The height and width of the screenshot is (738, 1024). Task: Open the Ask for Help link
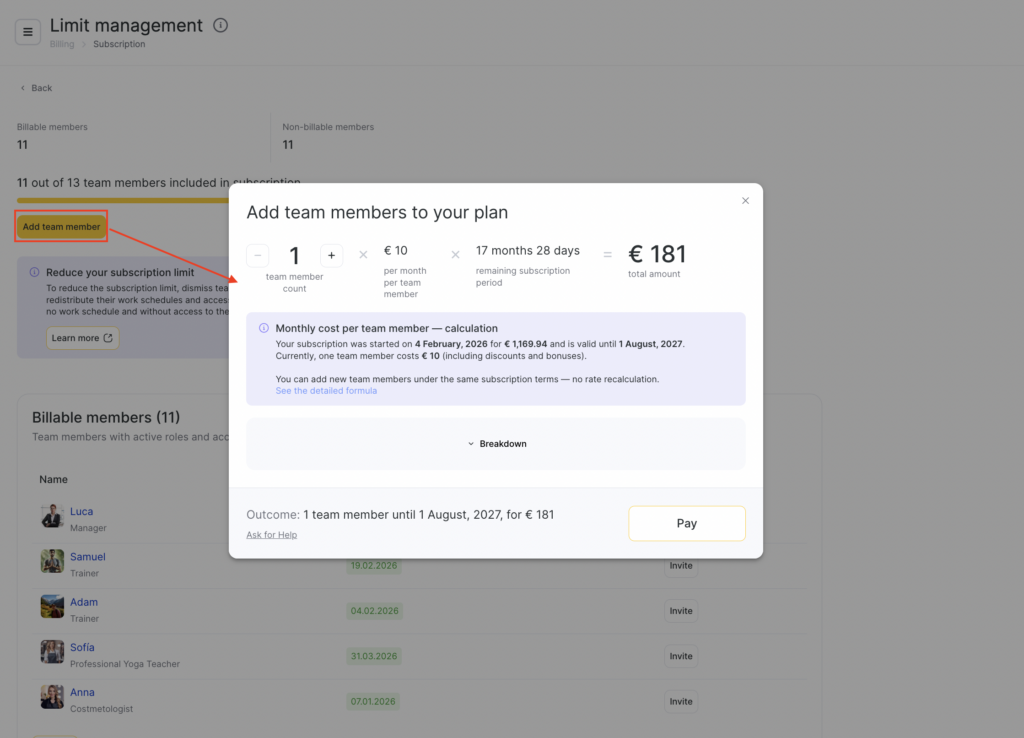pyautogui.click(x=271, y=535)
